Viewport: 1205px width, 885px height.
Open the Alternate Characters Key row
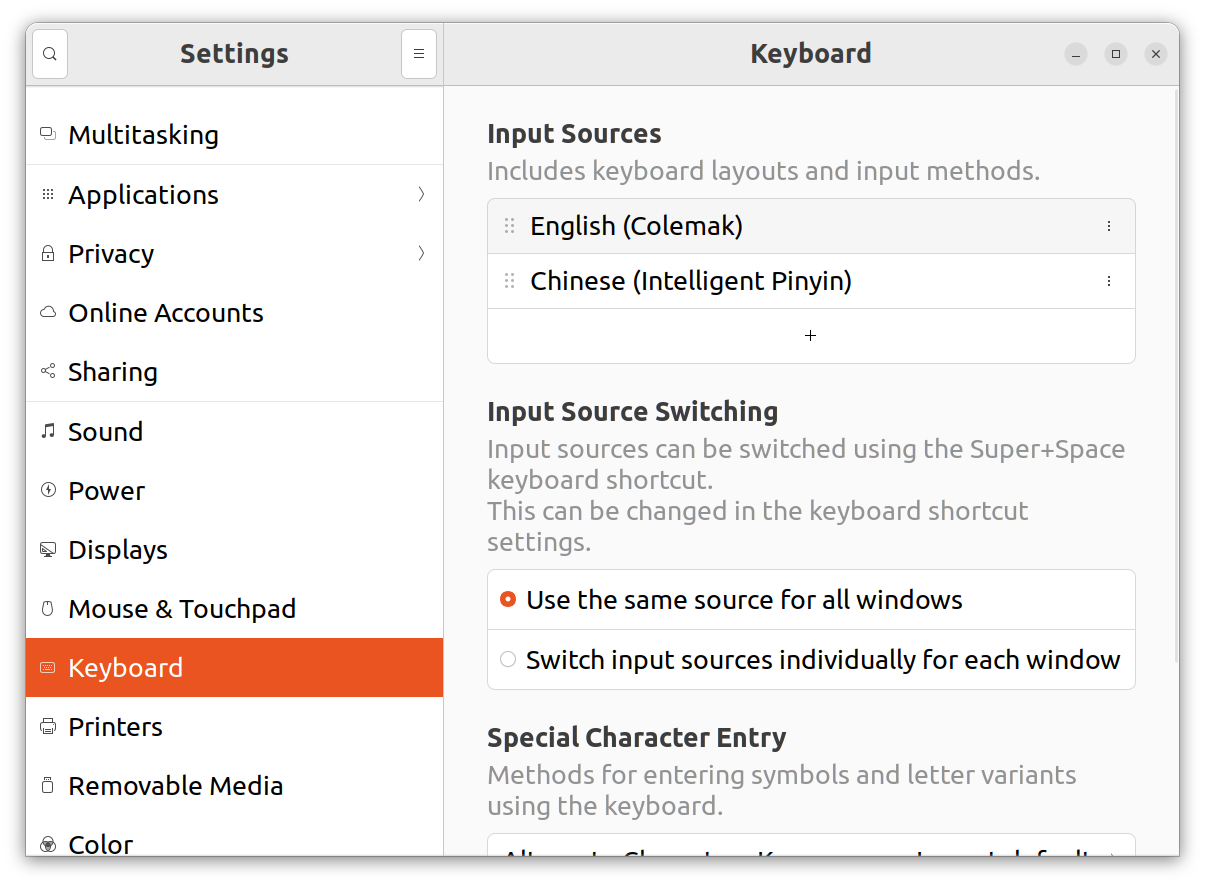click(x=811, y=846)
